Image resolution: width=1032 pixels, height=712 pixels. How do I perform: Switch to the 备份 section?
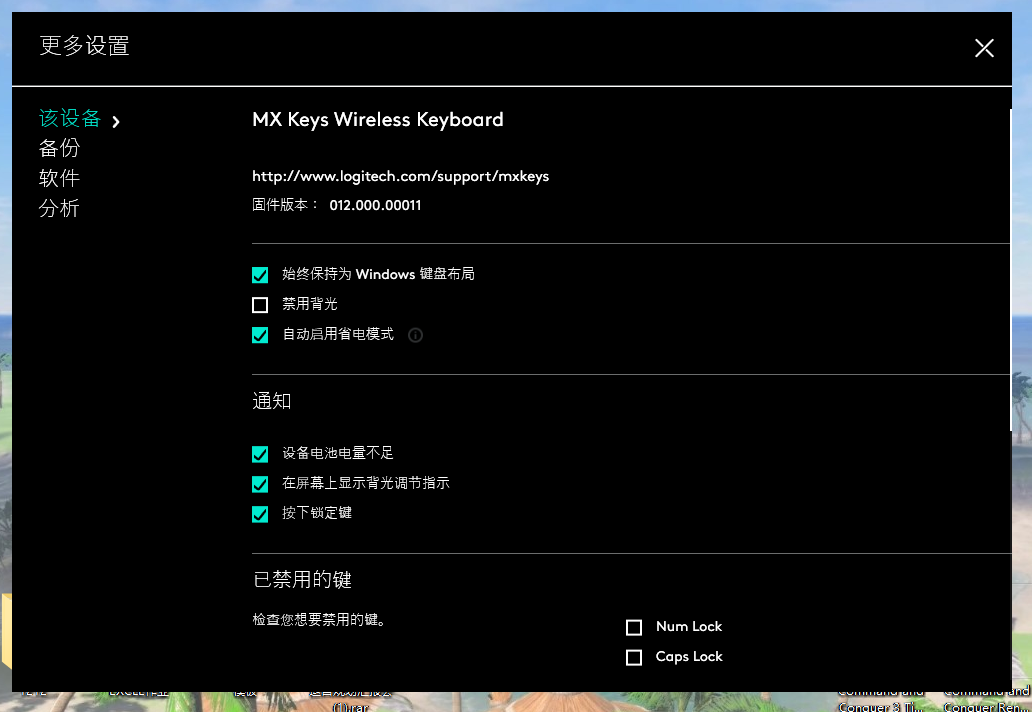pyautogui.click(x=59, y=148)
